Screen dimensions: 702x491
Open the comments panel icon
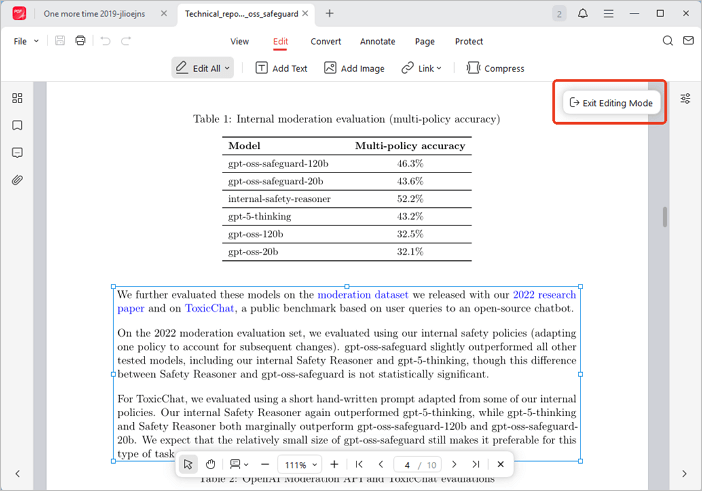(17, 153)
